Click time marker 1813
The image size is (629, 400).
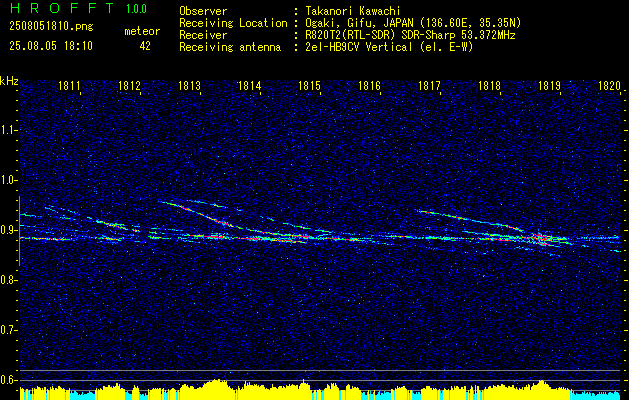[189, 85]
